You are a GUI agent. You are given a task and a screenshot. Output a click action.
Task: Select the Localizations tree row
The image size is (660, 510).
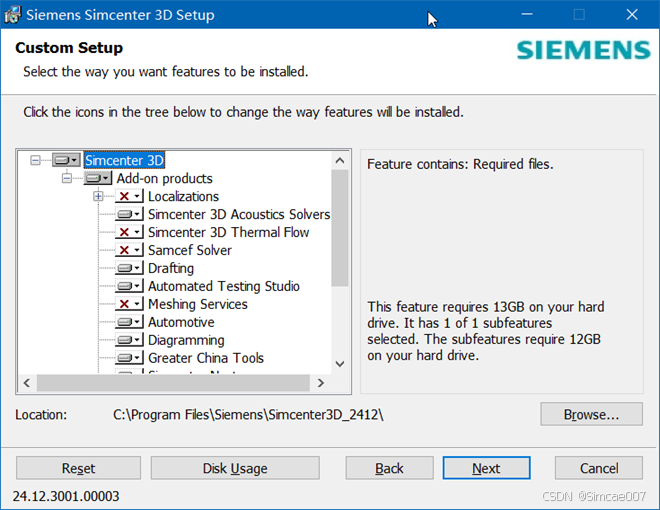pyautogui.click(x=184, y=197)
